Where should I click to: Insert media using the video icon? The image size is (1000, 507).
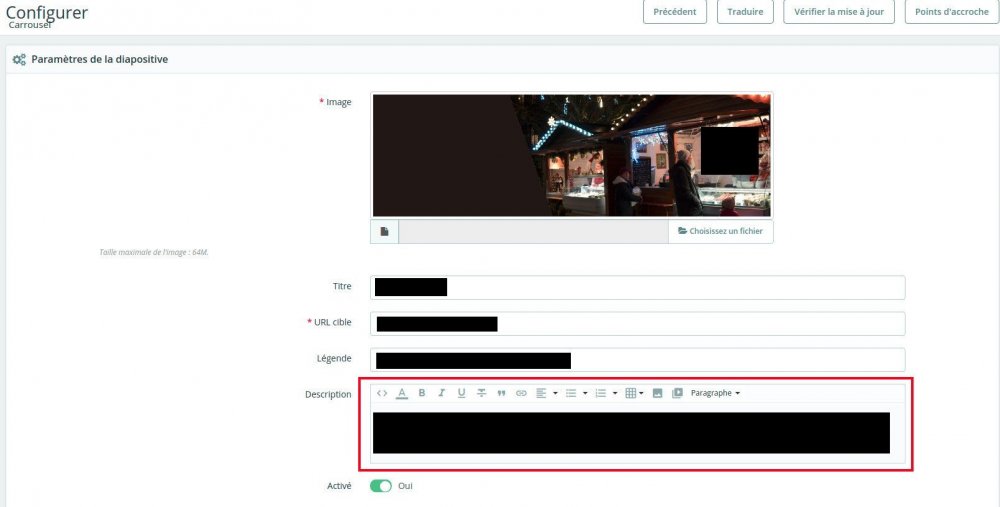677,393
